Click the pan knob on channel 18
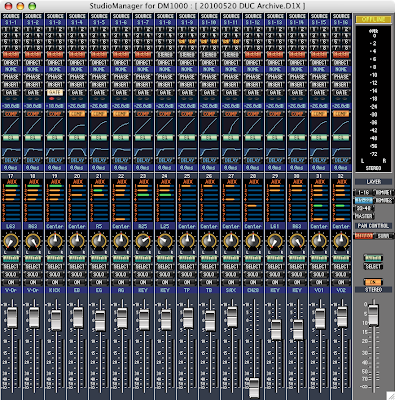Viewport: 395px width, 400px height. tap(33, 240)
